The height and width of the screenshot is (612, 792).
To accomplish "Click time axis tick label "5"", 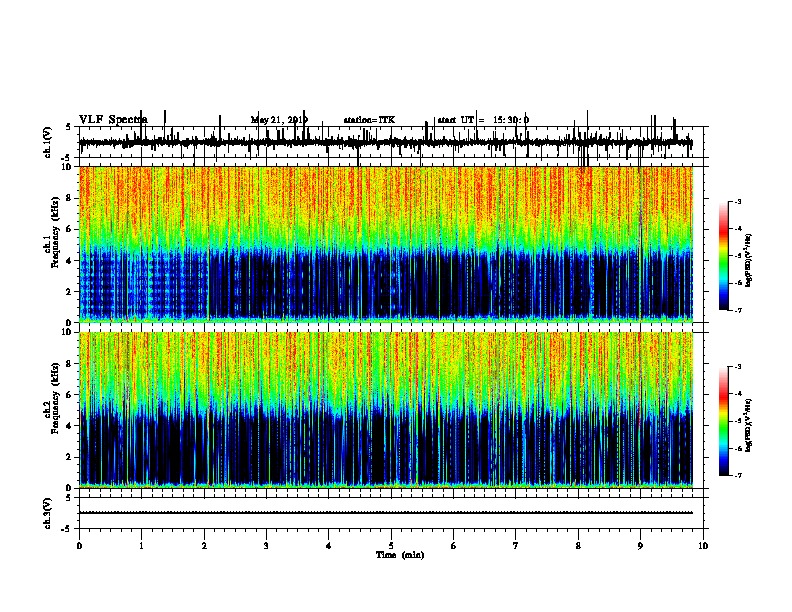I will pos(391,546).
